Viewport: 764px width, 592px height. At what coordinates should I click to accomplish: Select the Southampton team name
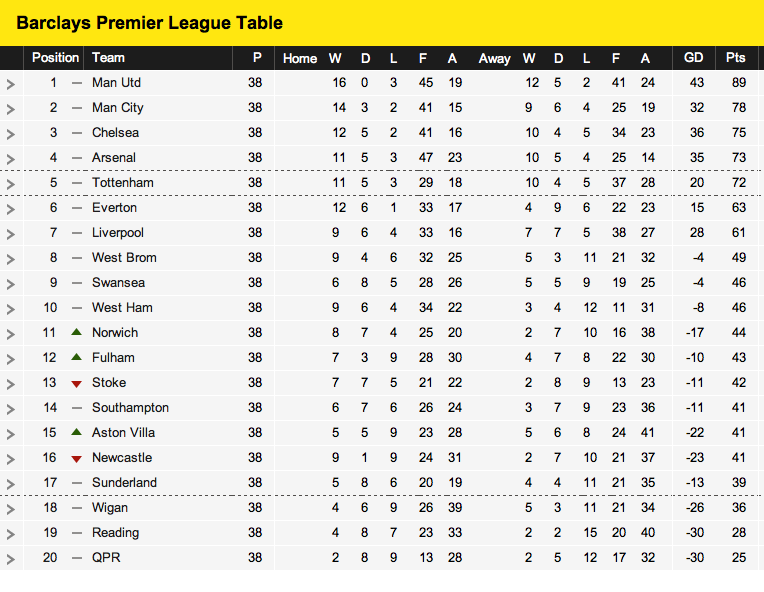pos(131,408)
